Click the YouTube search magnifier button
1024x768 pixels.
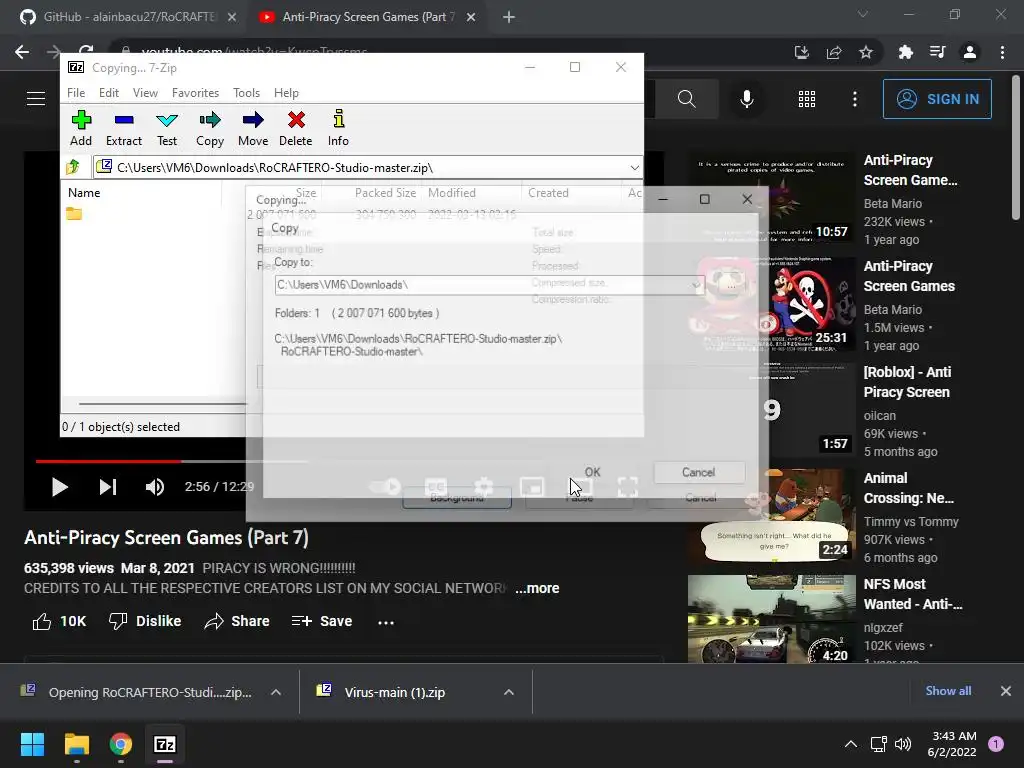pos(686,99)
